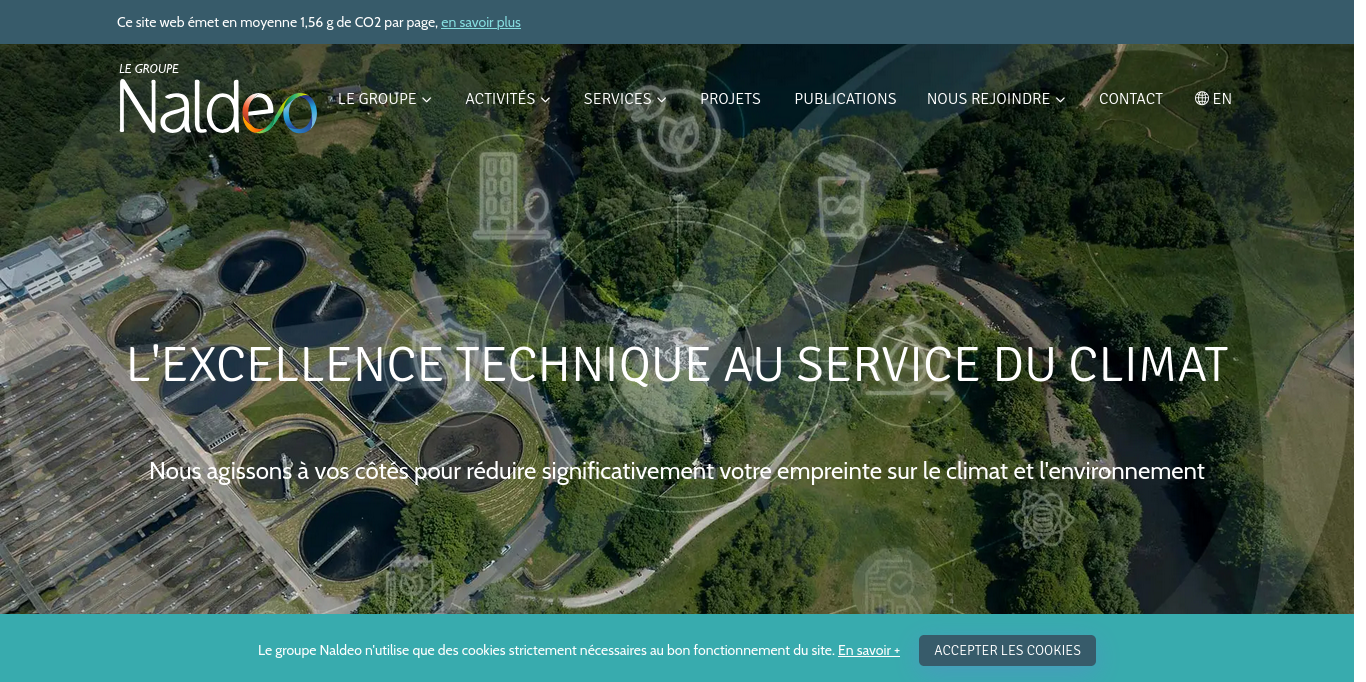This screenshot has width=1366, height=682.
Task: Open the Nous Rejoindre dropdown chevron
Action: pos(1060,100)
